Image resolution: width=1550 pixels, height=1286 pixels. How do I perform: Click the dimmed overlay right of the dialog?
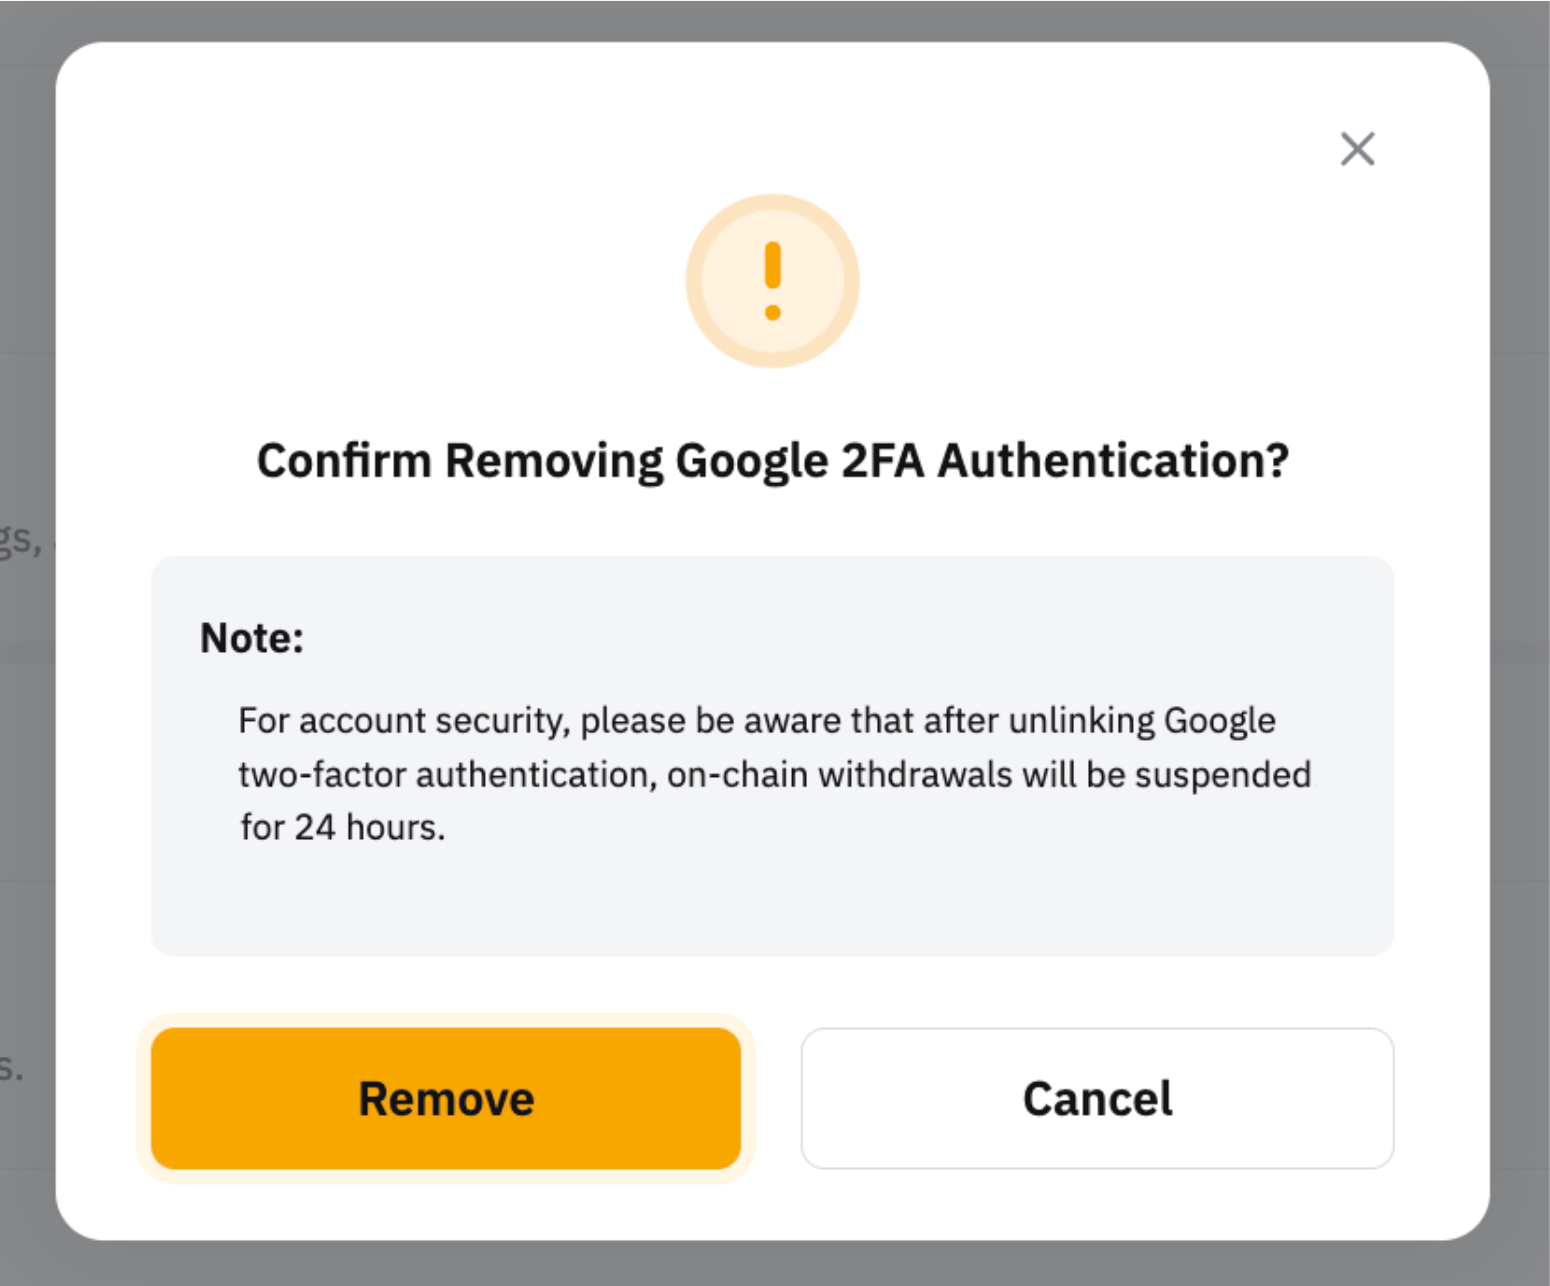tap(1520, 700)
